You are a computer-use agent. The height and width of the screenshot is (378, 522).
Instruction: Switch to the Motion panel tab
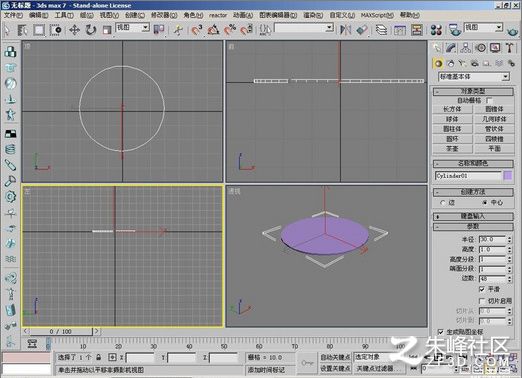coord(481,48)
